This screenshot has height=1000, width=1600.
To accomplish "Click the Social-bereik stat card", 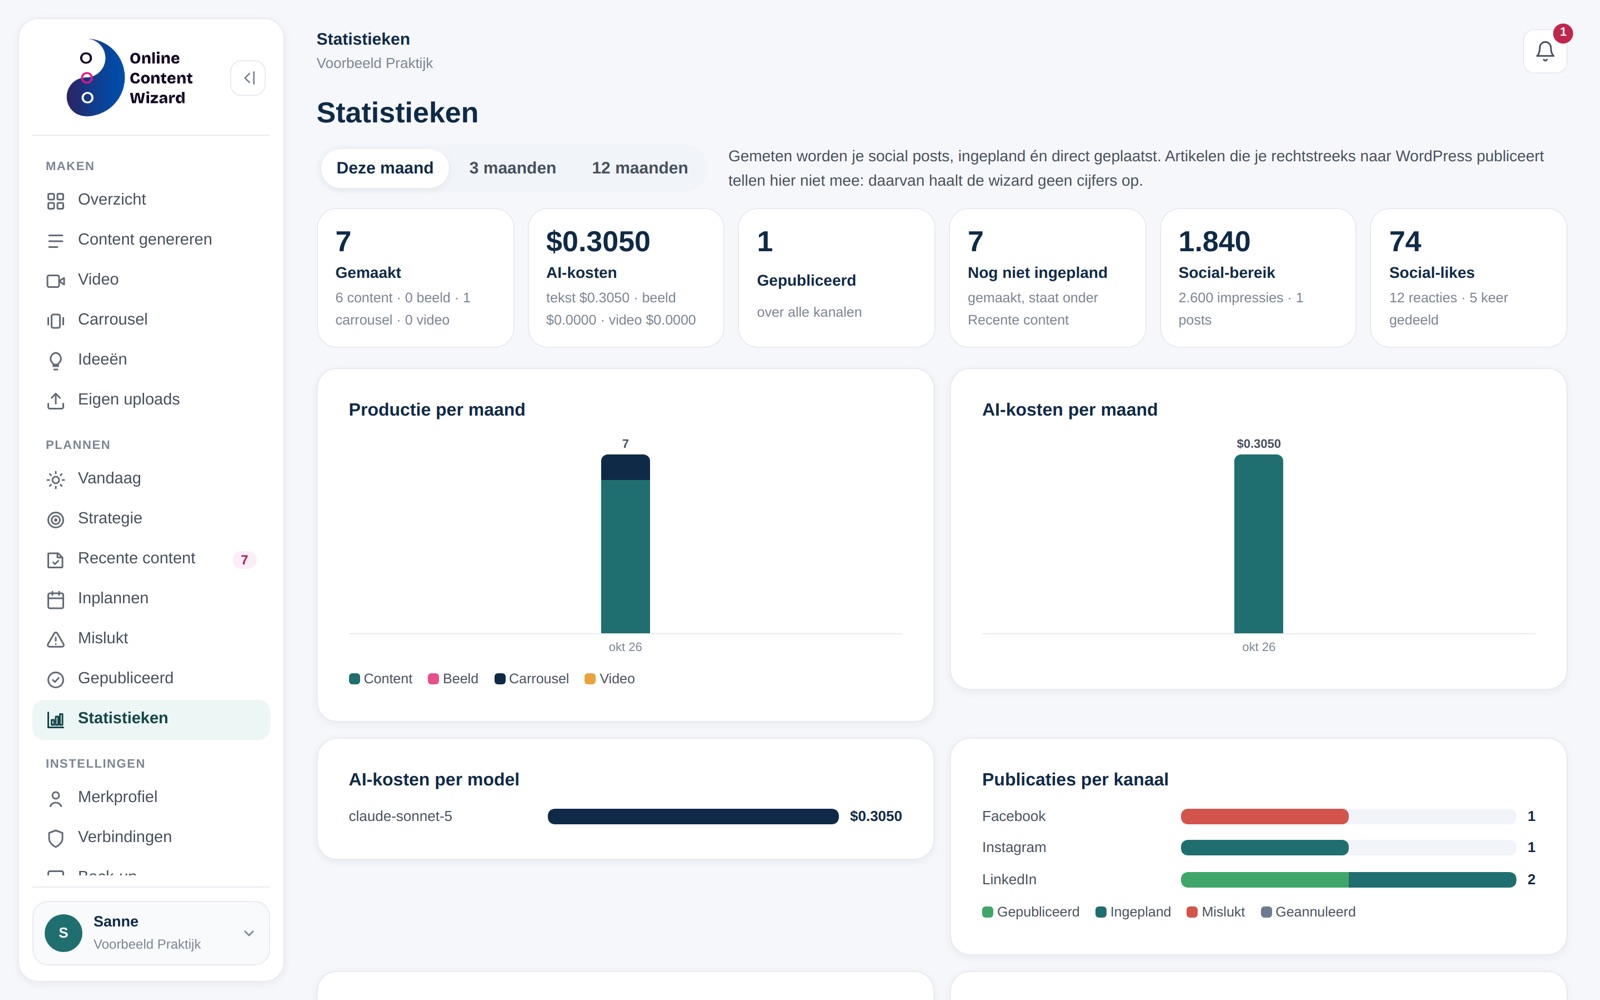I will pyautogui.click(x=1258, y=278).
